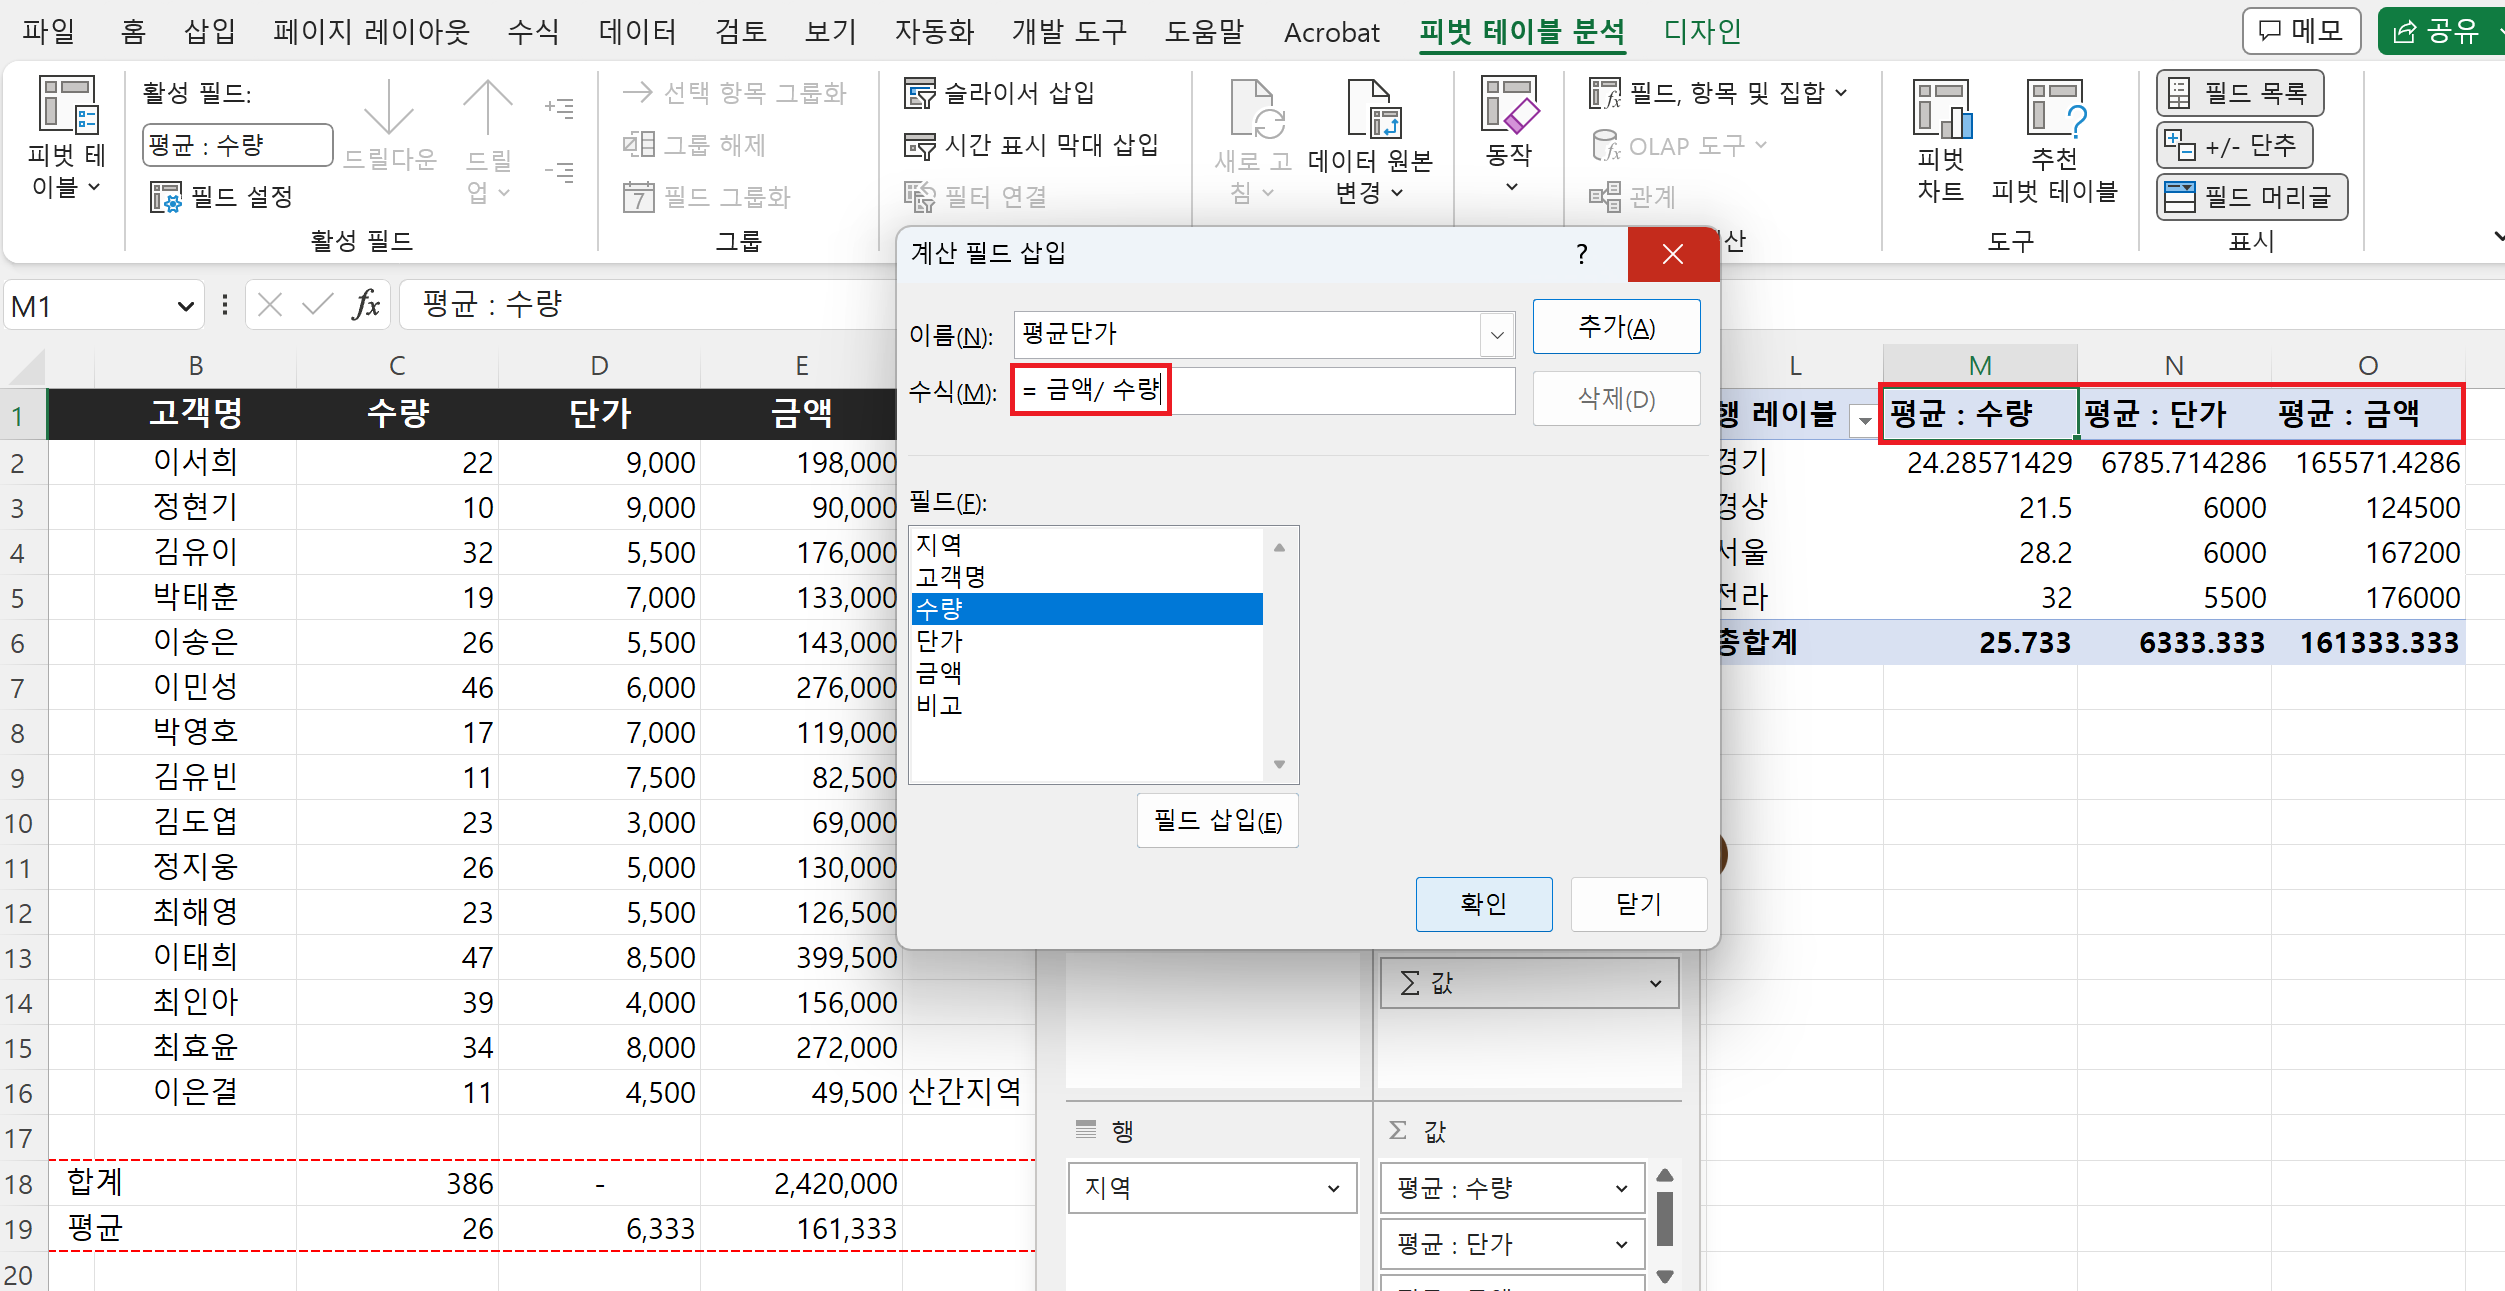The height and width of the screenshot is (1291, 2505).
Task: Expand the 지역 row field dropdown
Action: pos(1333,1188)
